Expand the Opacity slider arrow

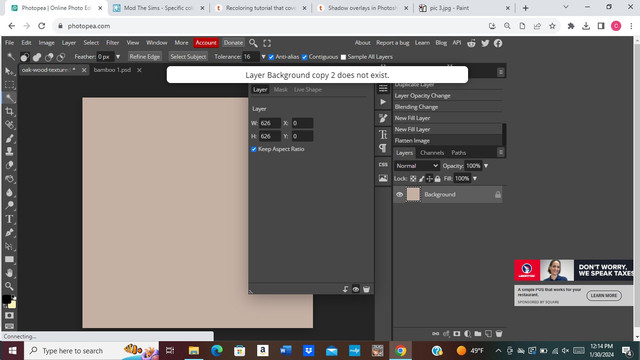[486, 166]
